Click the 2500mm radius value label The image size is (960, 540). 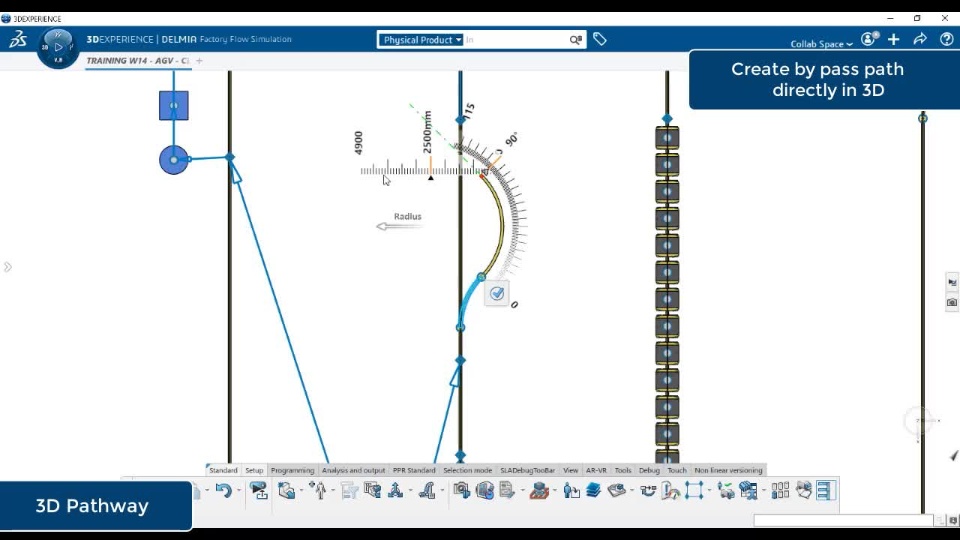coord(427,132)
